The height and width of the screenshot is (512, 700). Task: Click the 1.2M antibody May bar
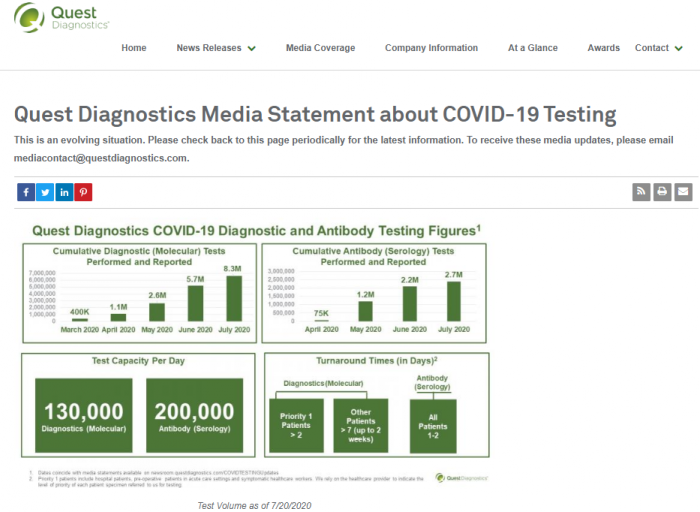tap(366, 311)
